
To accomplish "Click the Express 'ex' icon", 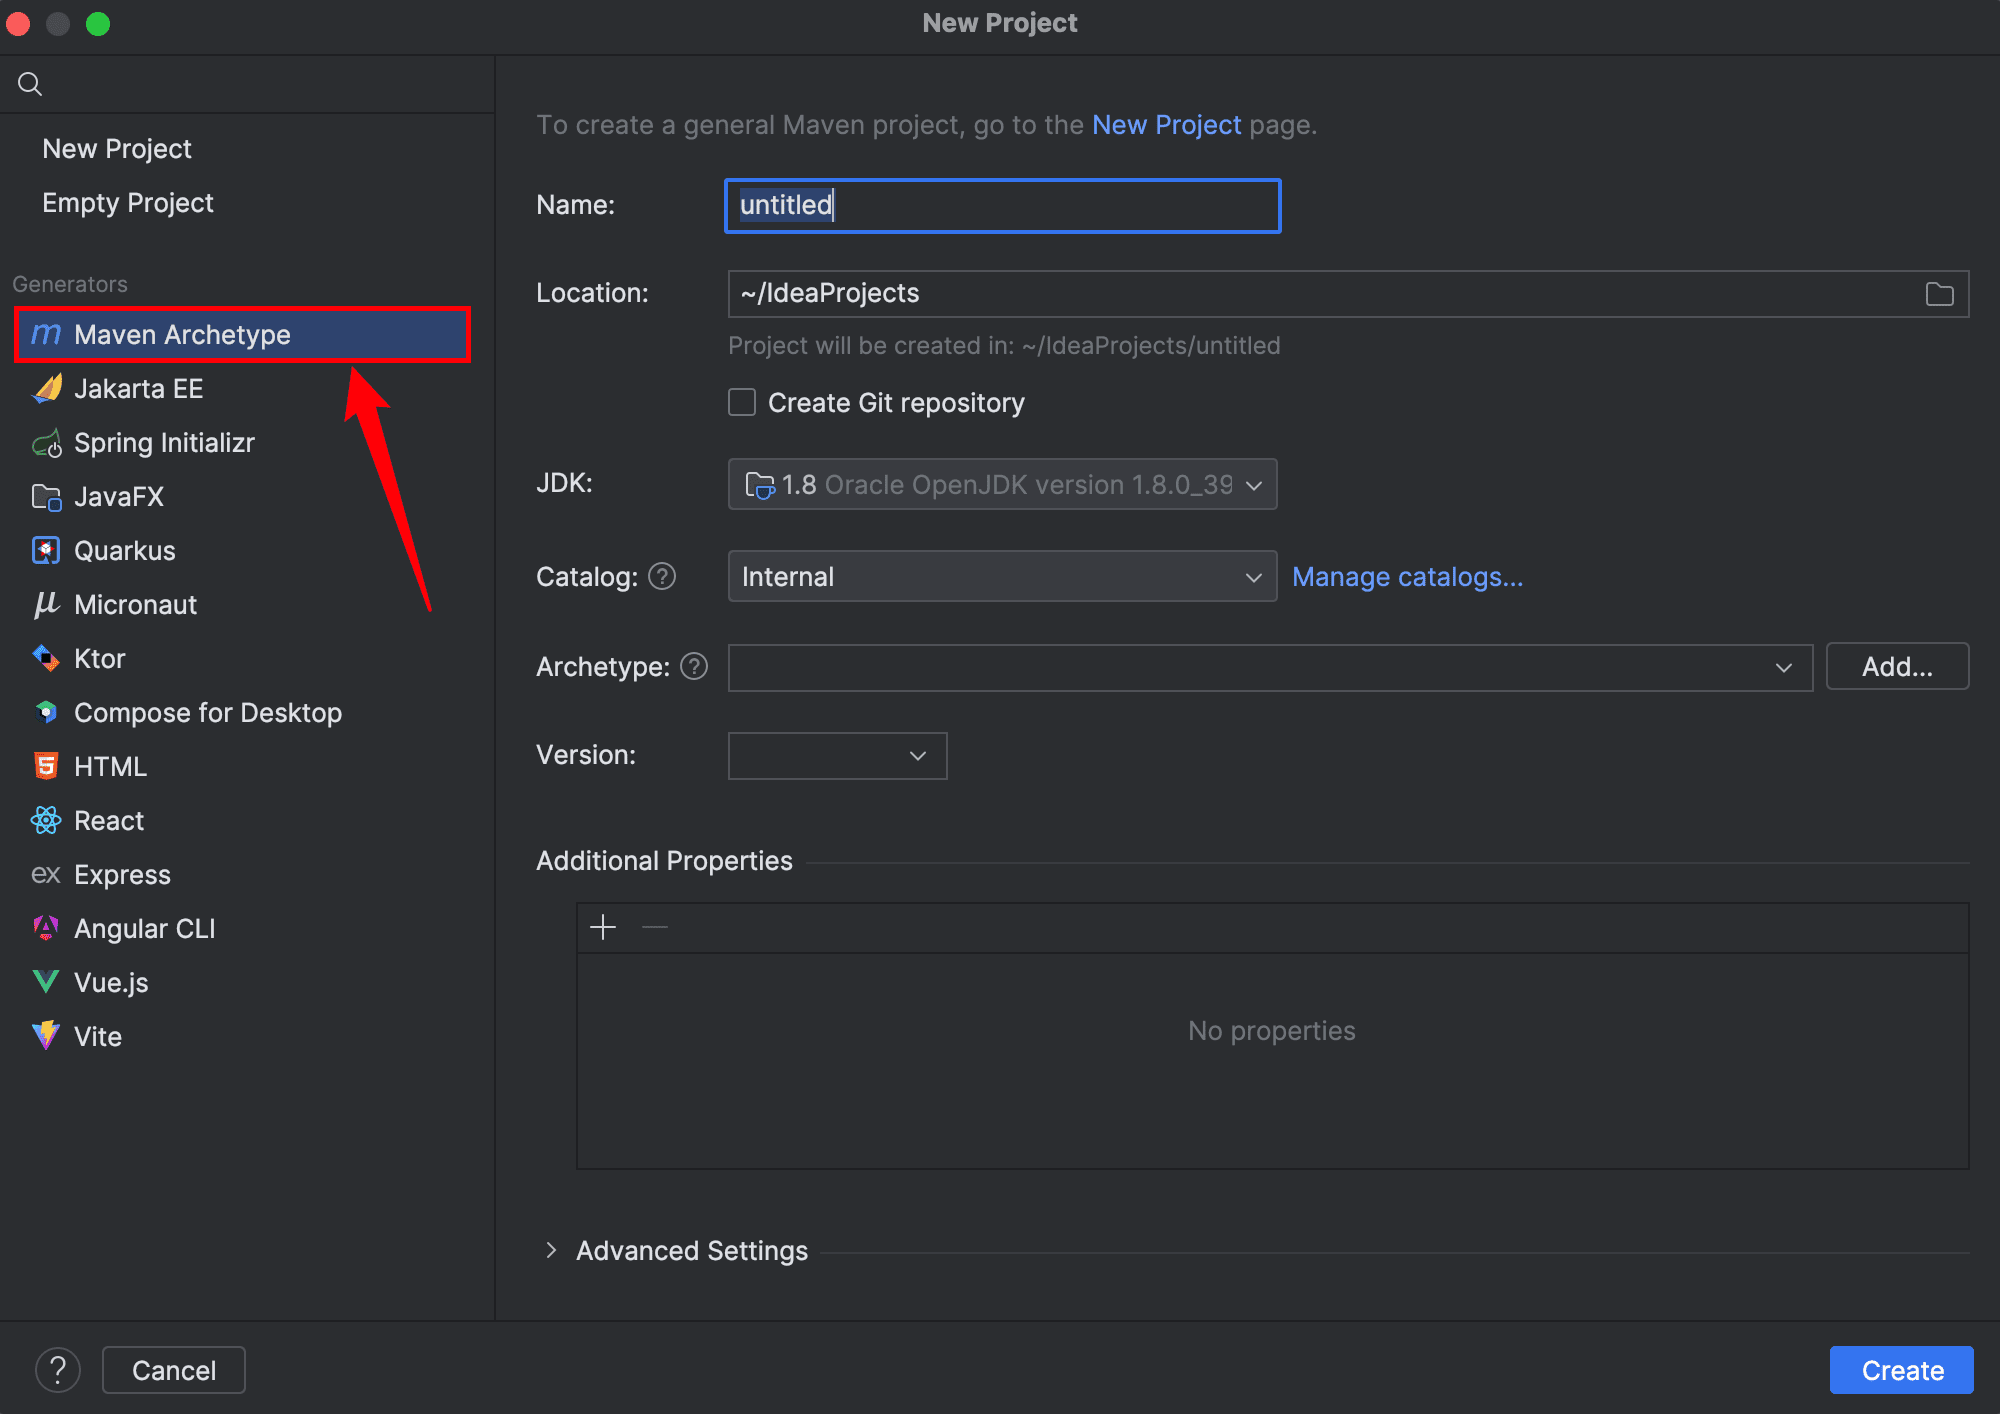I will (x=46, y=874).
